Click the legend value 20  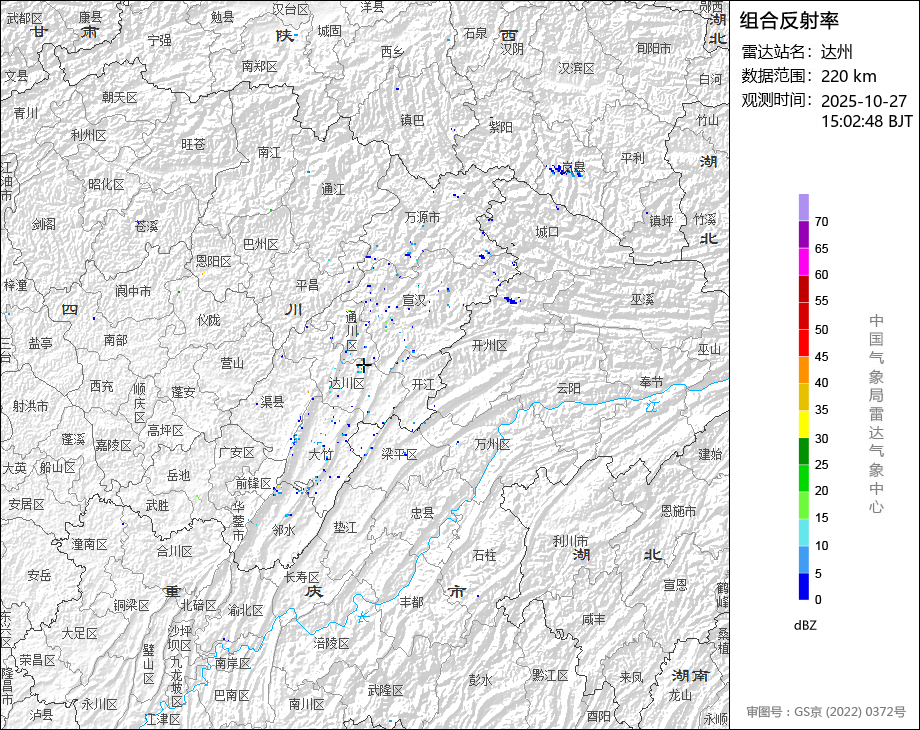click(821, 491)
